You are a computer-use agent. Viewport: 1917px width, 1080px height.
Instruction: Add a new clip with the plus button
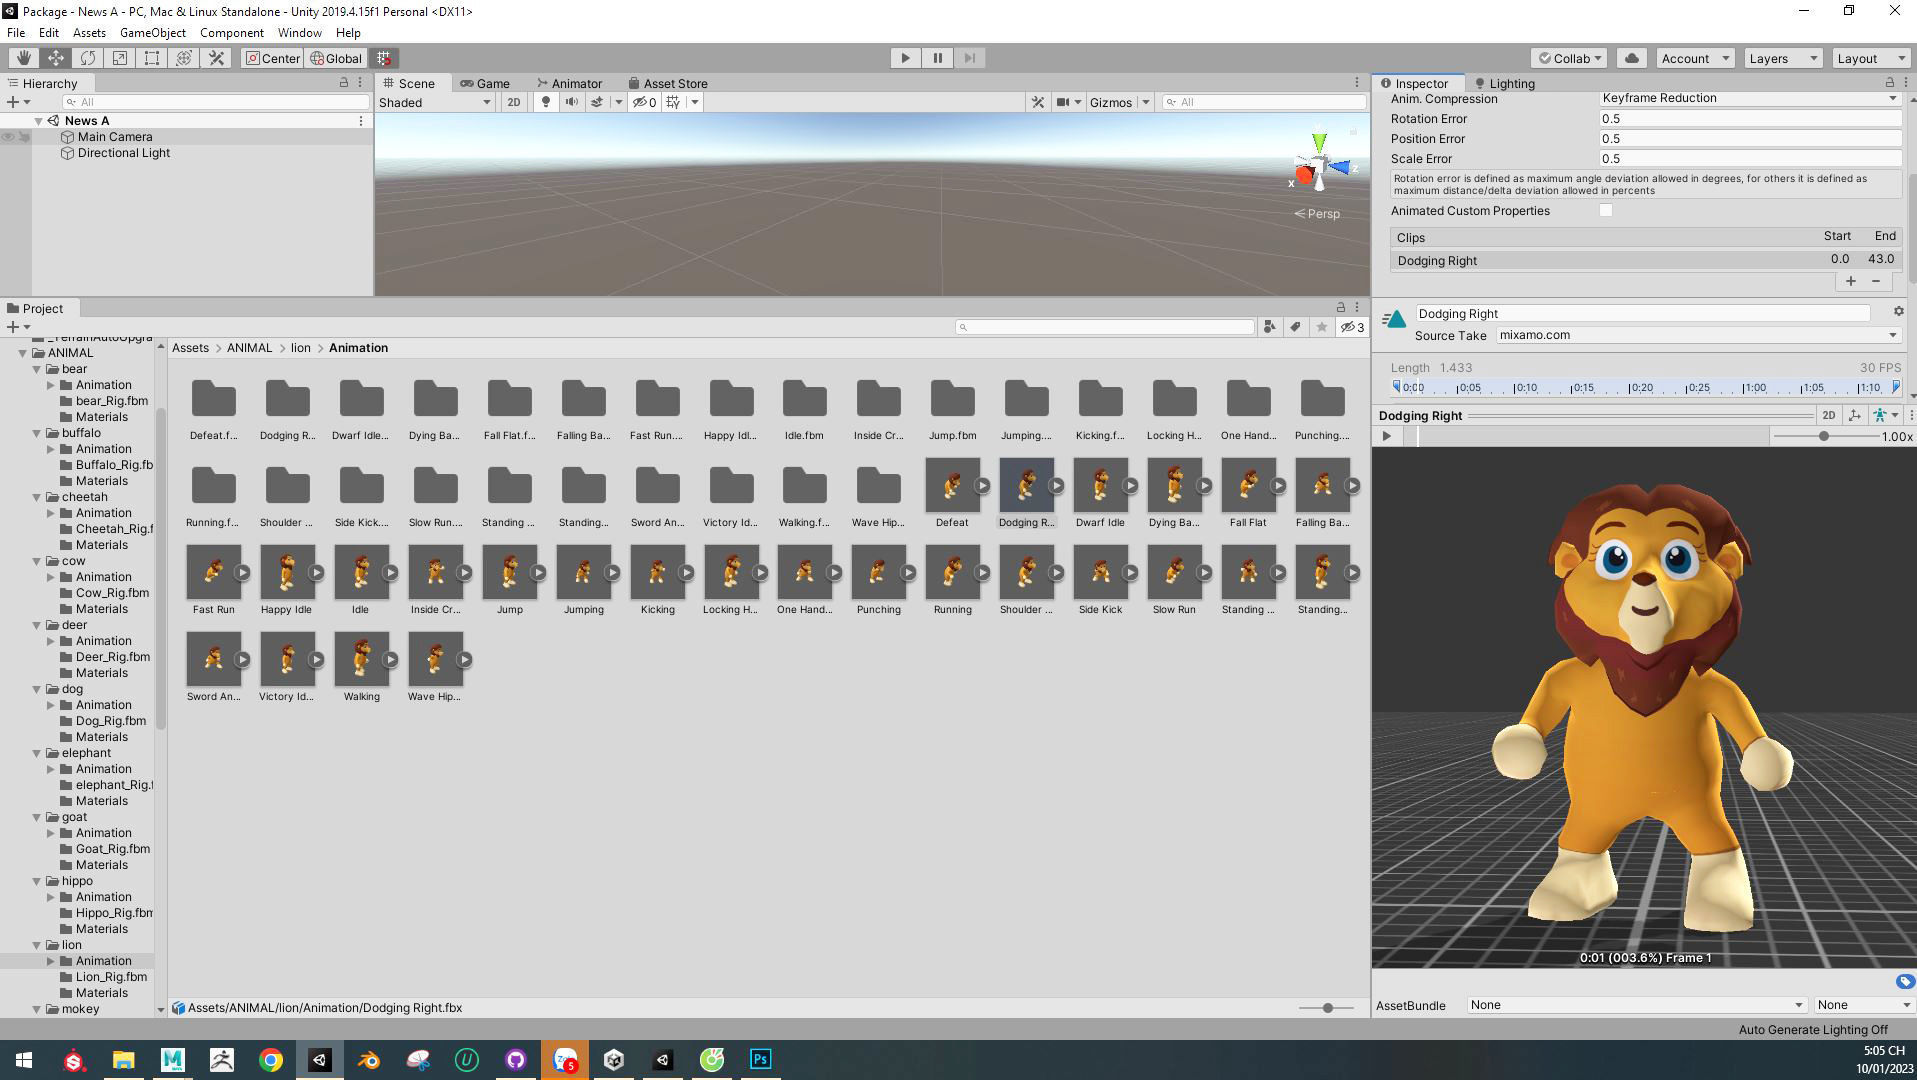1851,281
